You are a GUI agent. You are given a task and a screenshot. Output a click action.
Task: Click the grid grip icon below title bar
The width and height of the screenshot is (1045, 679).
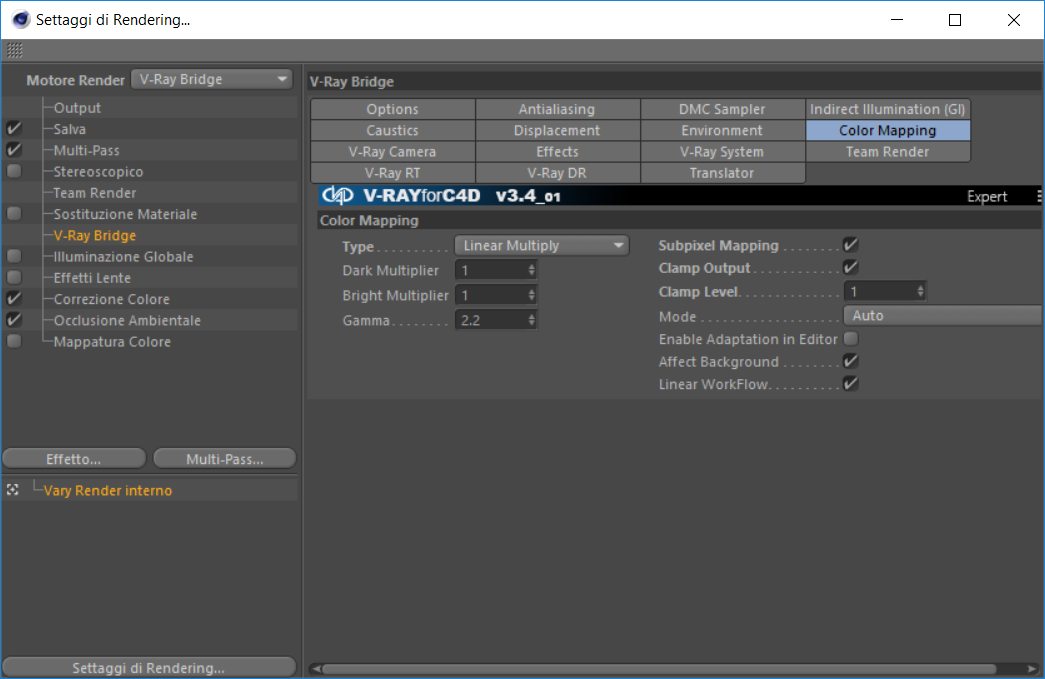pos(15,50)
